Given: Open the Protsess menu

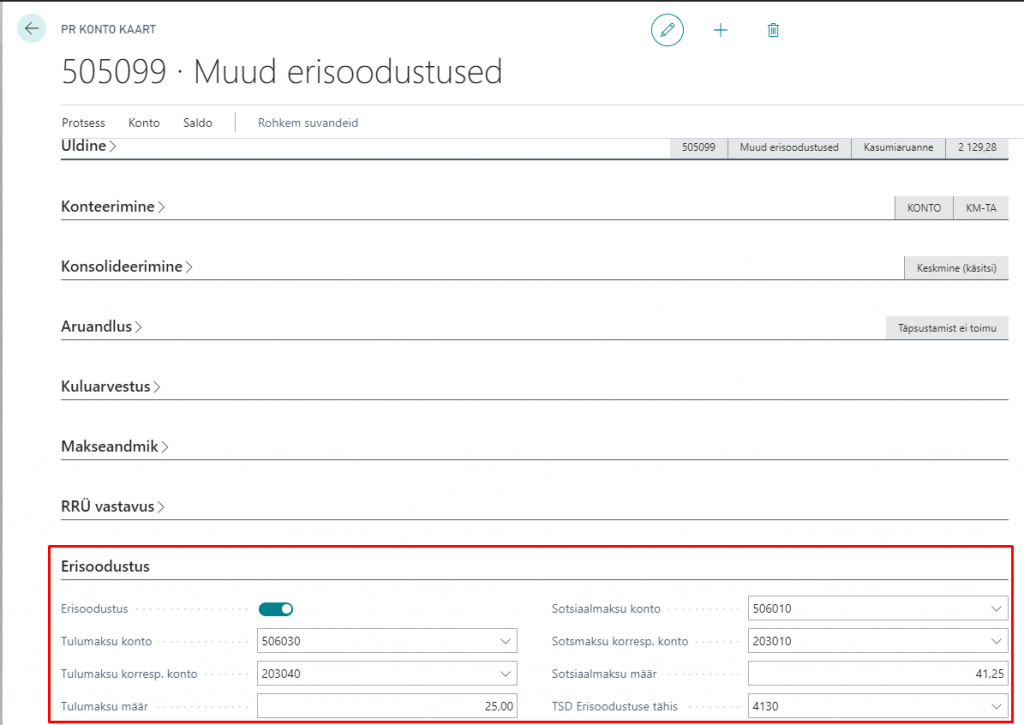Looking at the screenshot, I should 83,123.
